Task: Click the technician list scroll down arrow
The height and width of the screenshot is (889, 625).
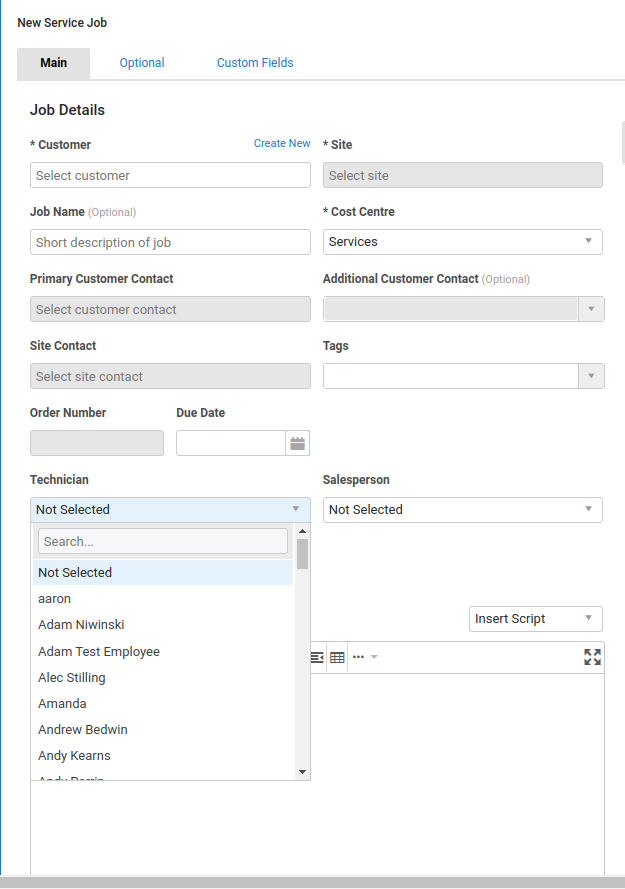Action: pos(302,772)
